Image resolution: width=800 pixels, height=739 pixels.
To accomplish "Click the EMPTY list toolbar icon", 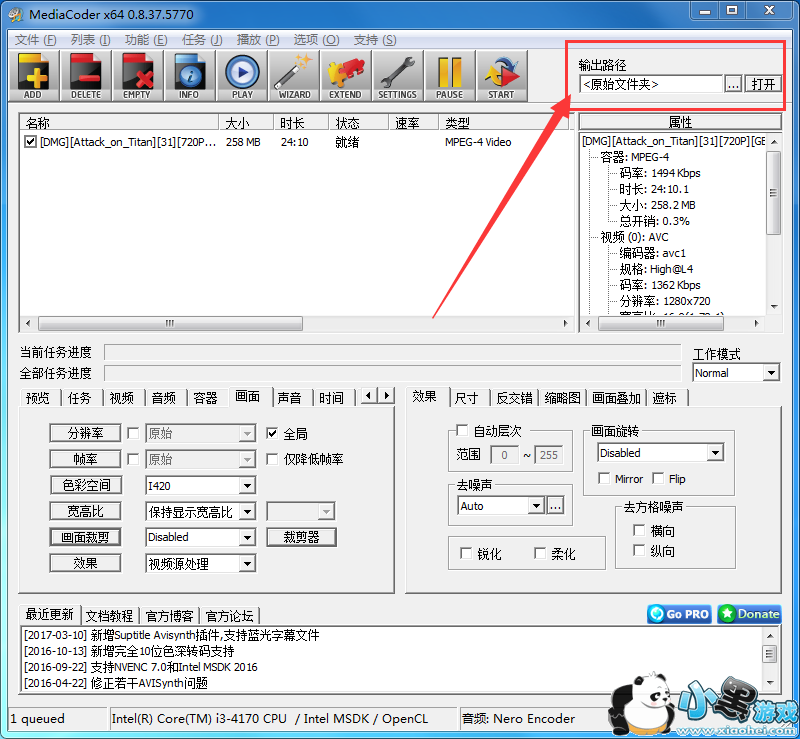I will click(x=137, y=76).
